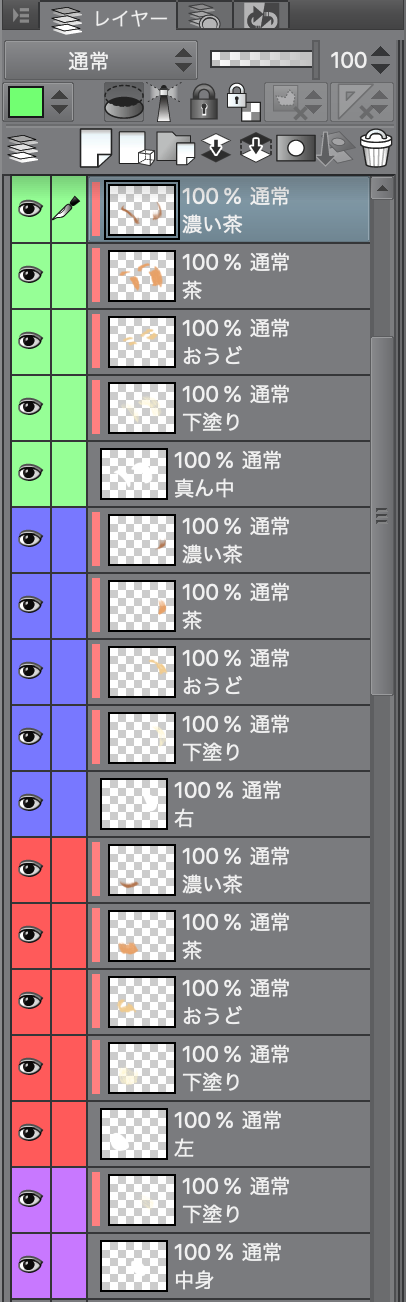
Task: Click the new vector layer icon
Action: pyautogui.click(x=135, y=150)
